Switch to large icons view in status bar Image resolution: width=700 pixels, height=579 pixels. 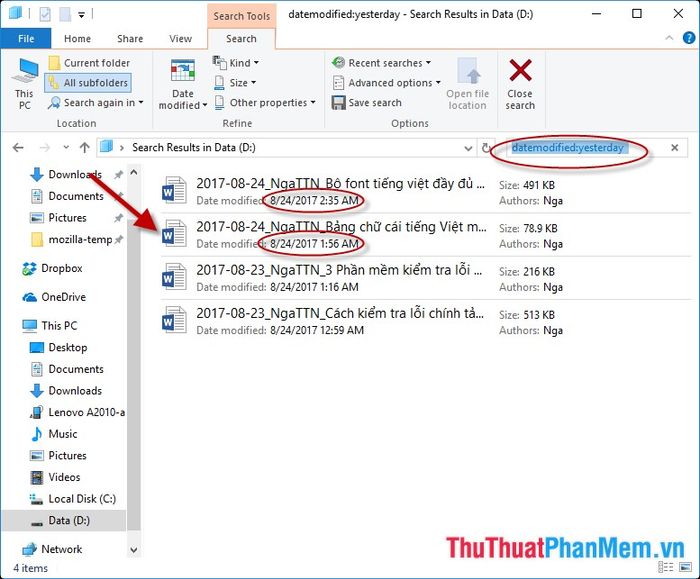pyautogui.click(x=685, y=567)
